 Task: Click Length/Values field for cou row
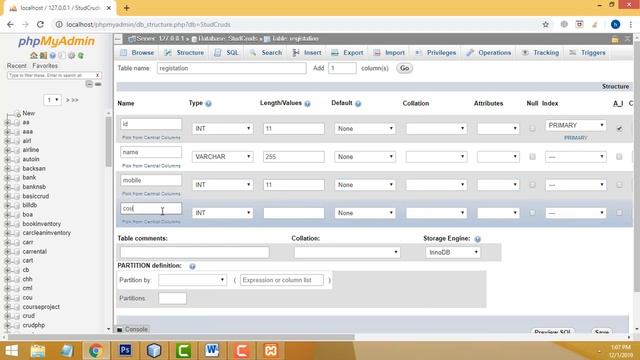(294, 213)
